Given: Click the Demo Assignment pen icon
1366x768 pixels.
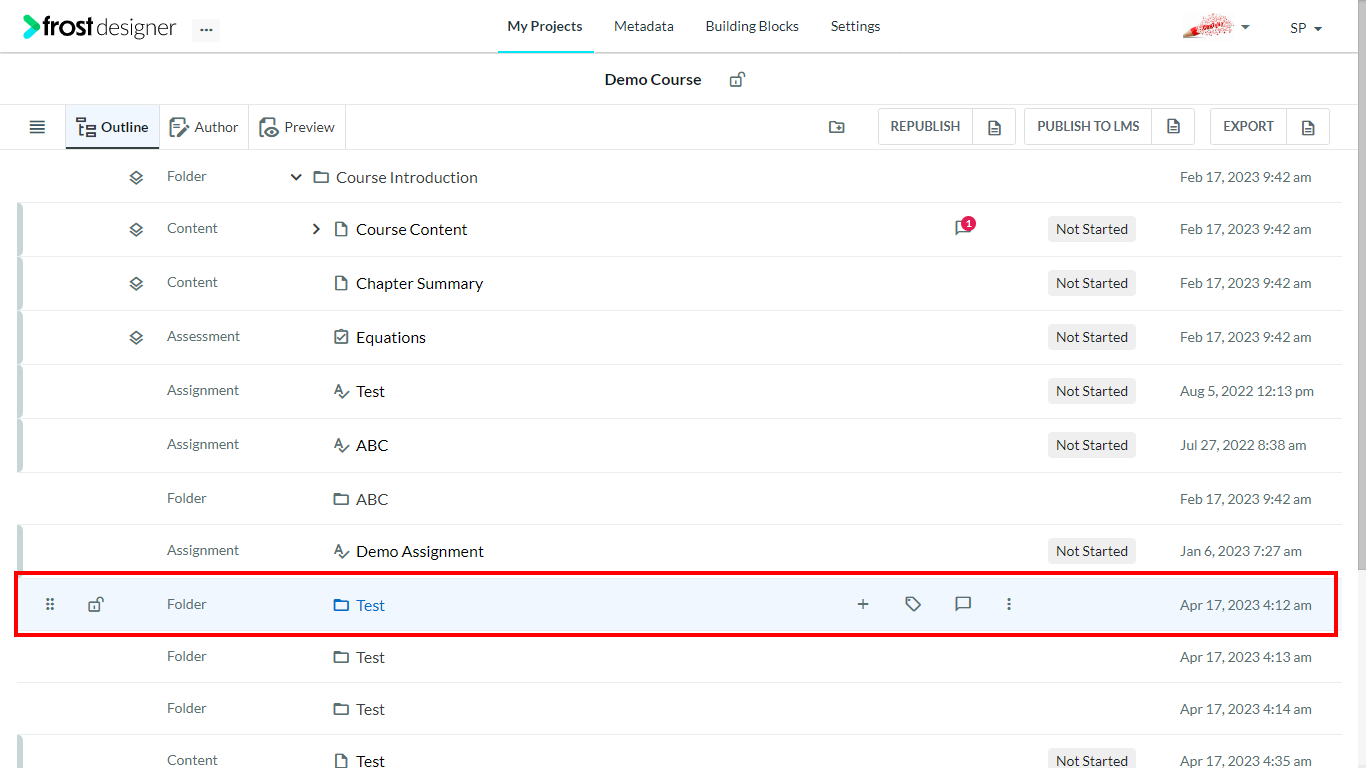Looking at the screenshot, I should [x=341, y=551].
